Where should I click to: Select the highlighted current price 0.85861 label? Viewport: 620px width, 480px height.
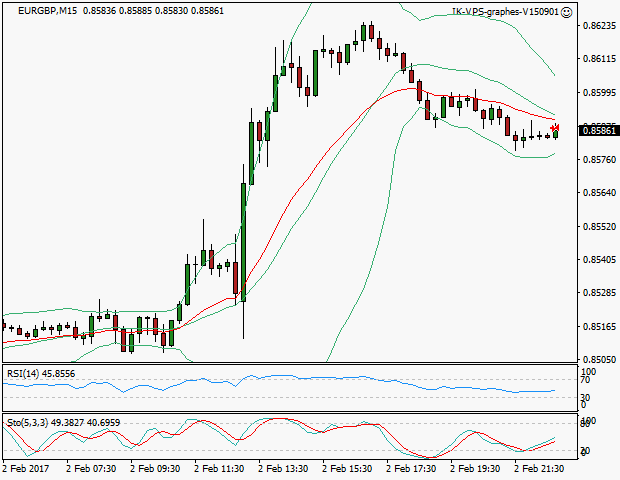click(x=597, y=130)
